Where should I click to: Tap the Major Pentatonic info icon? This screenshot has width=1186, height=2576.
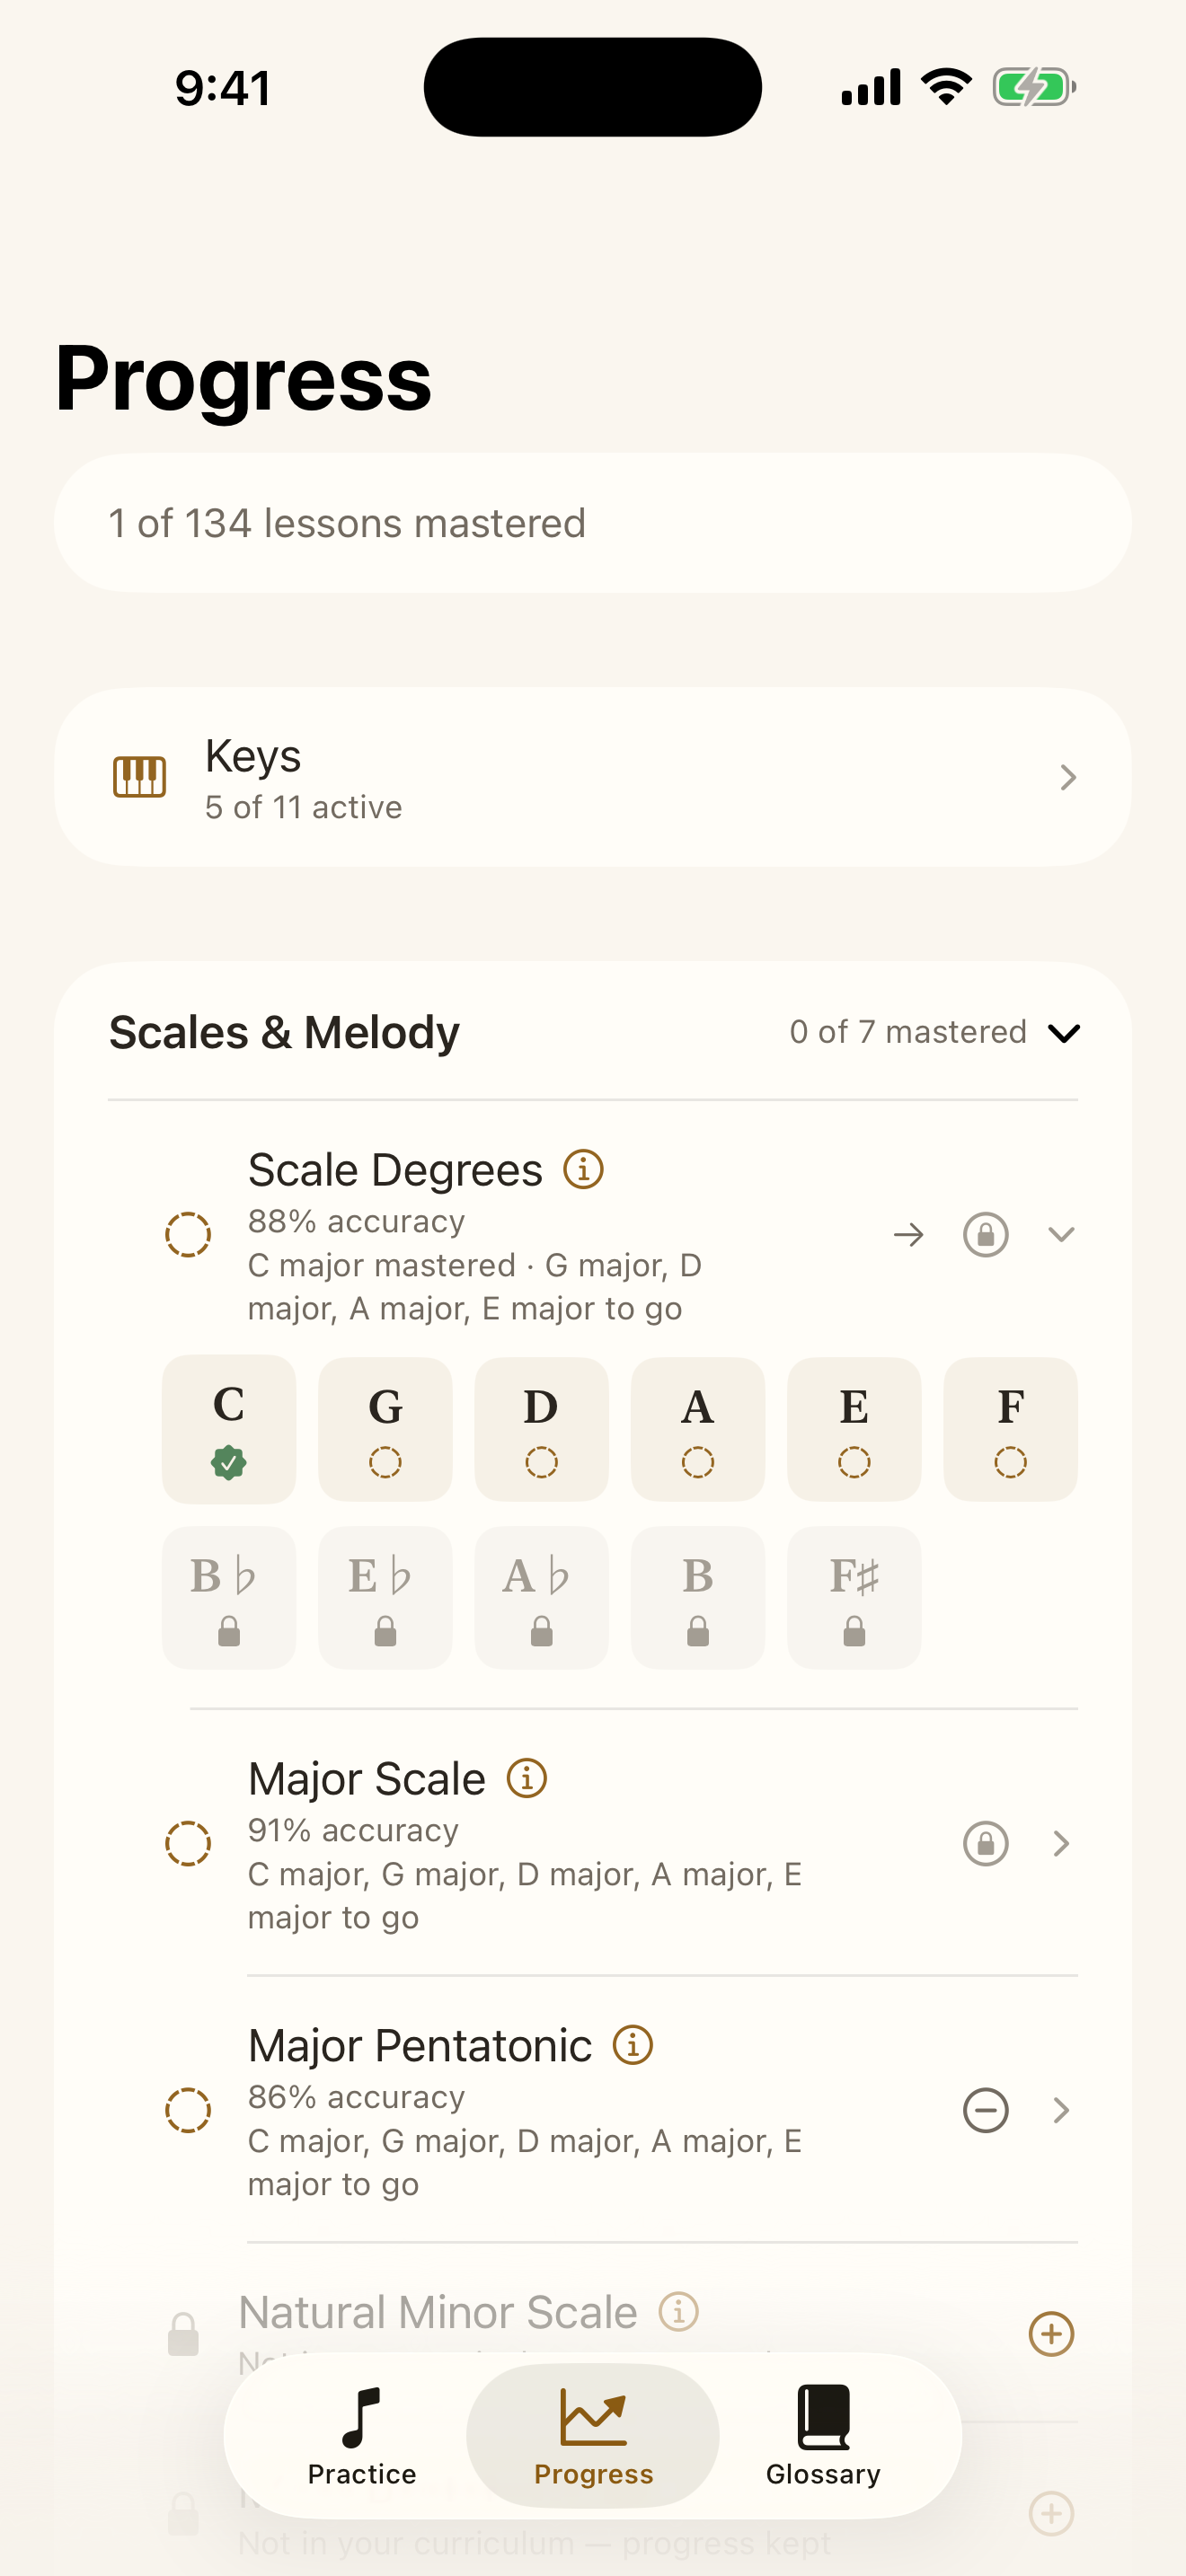pos(633,2045)
